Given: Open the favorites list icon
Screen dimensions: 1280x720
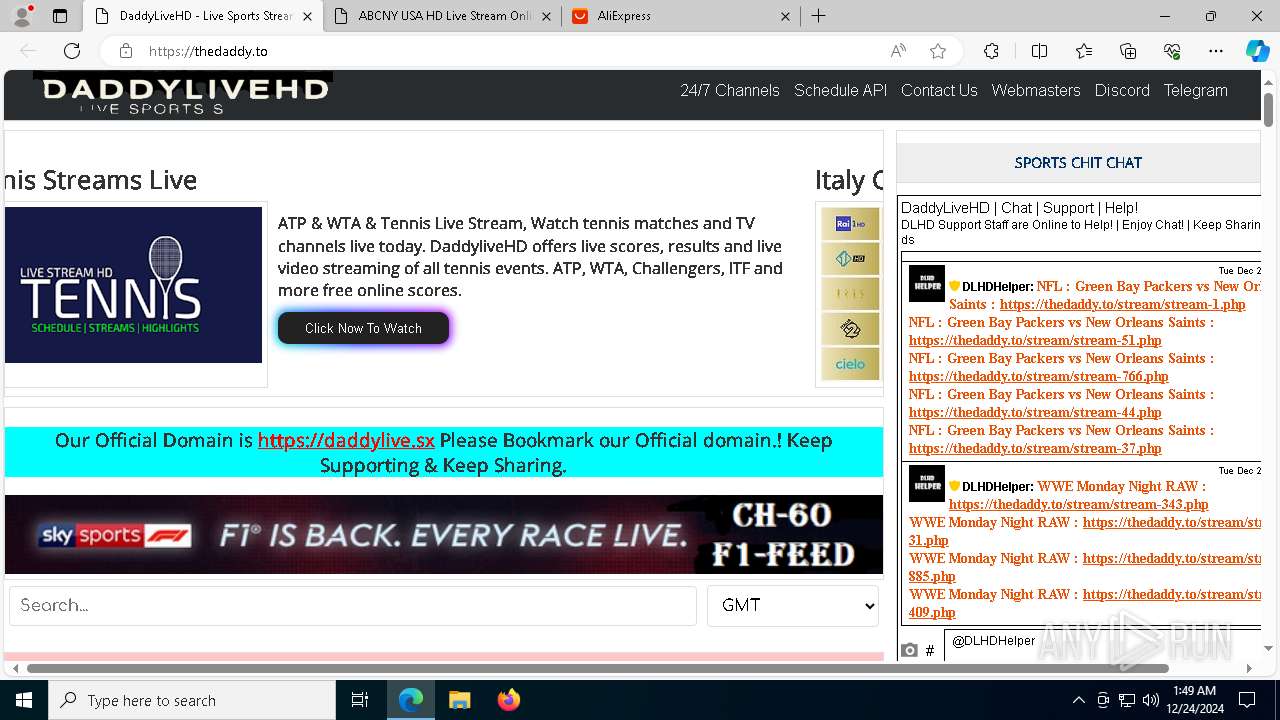Looking at the screenshot, I should pyautogui.click(x=1084, y=51).
